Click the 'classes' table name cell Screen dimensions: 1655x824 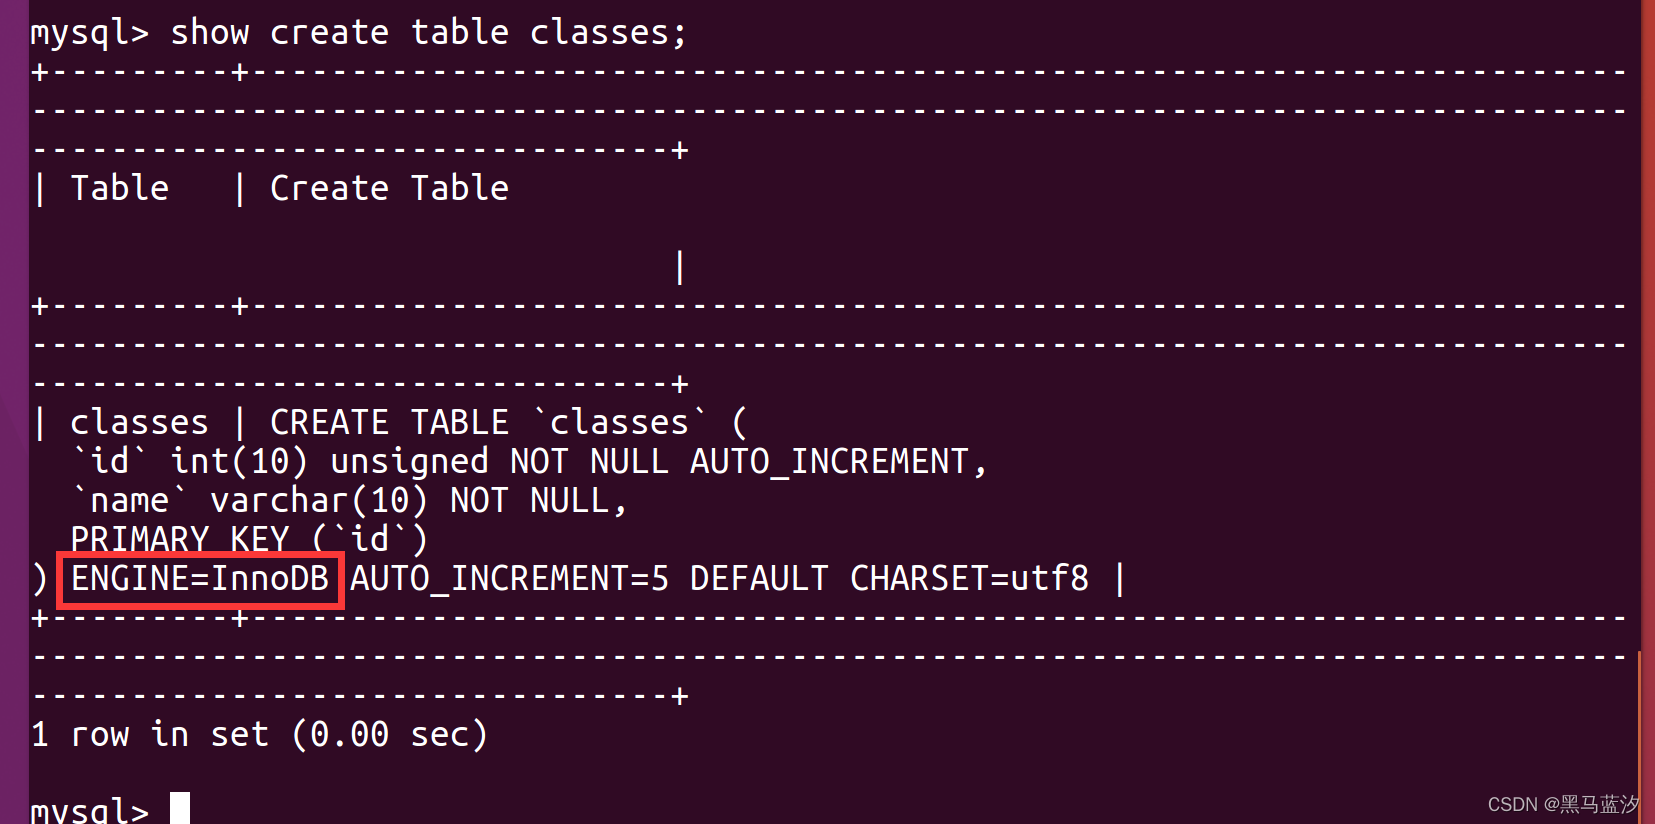pyautogui.click(x=139, y=423)
